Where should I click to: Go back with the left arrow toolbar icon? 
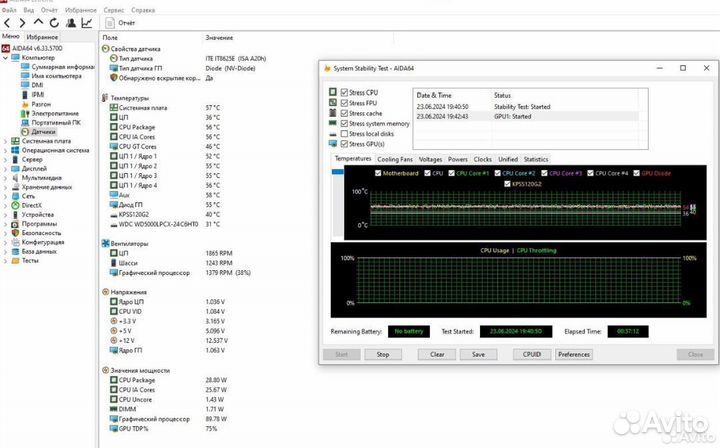(x=7, y=22)
